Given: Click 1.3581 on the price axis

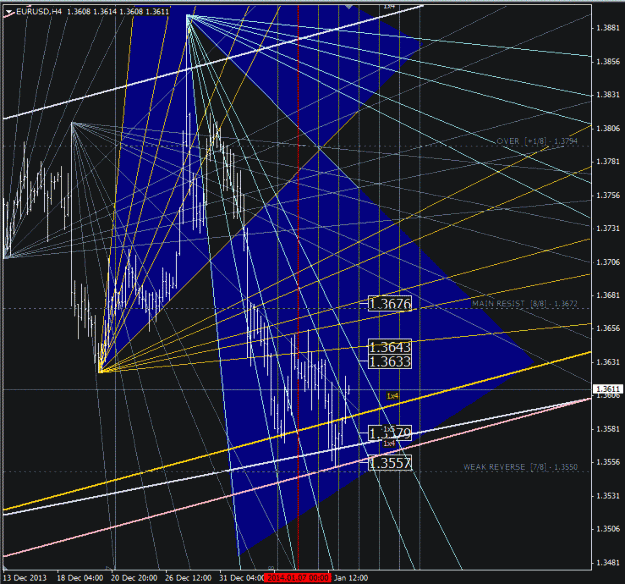Looking at the screenshot, I should [608, 429].
